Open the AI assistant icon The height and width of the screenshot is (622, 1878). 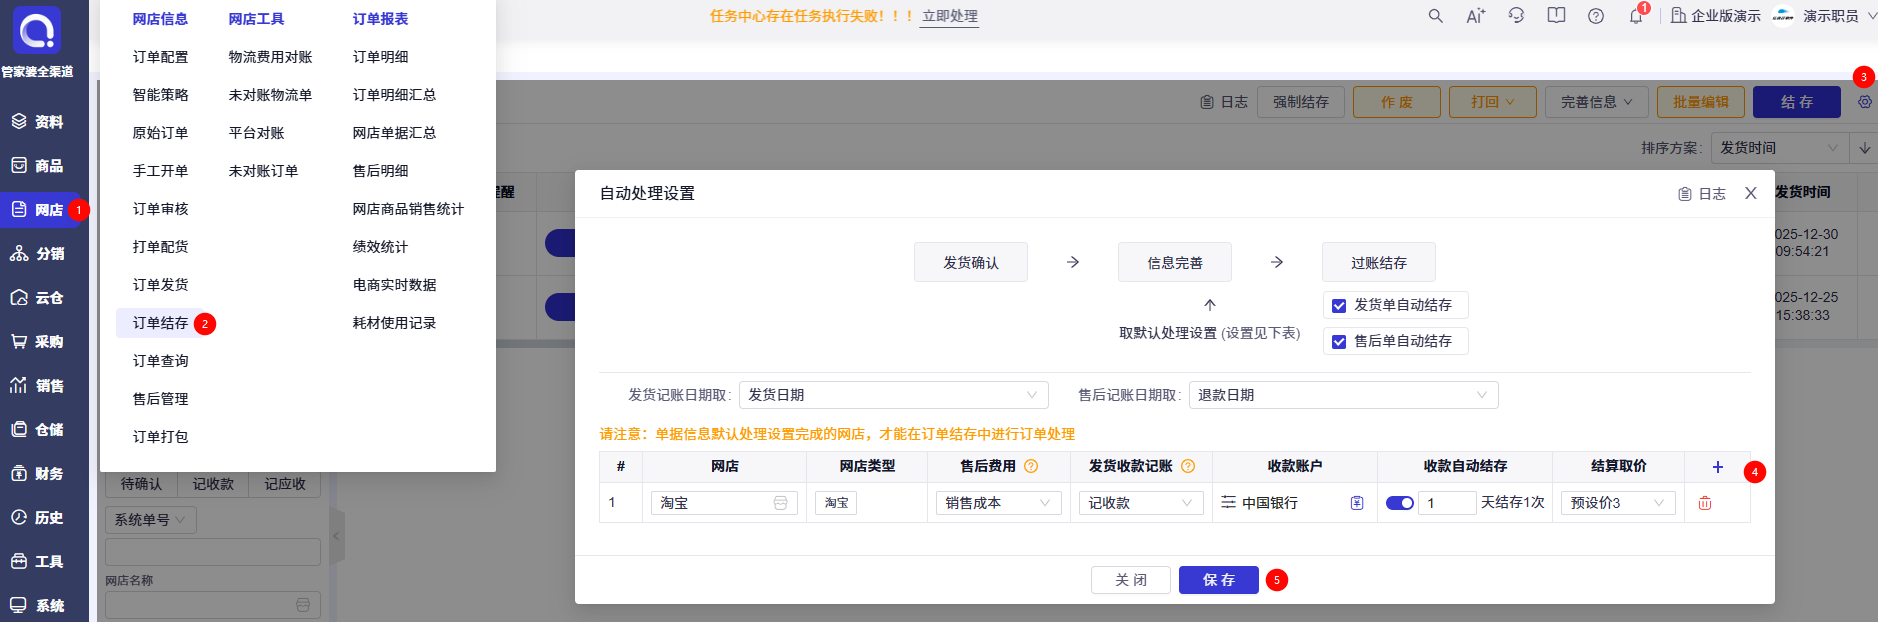(1475, 16)
